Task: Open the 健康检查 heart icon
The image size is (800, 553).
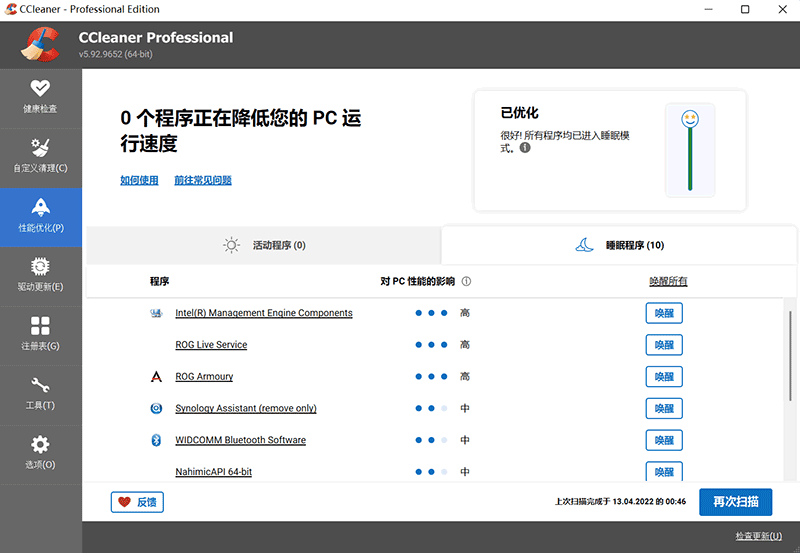Action: coord(40,89)
